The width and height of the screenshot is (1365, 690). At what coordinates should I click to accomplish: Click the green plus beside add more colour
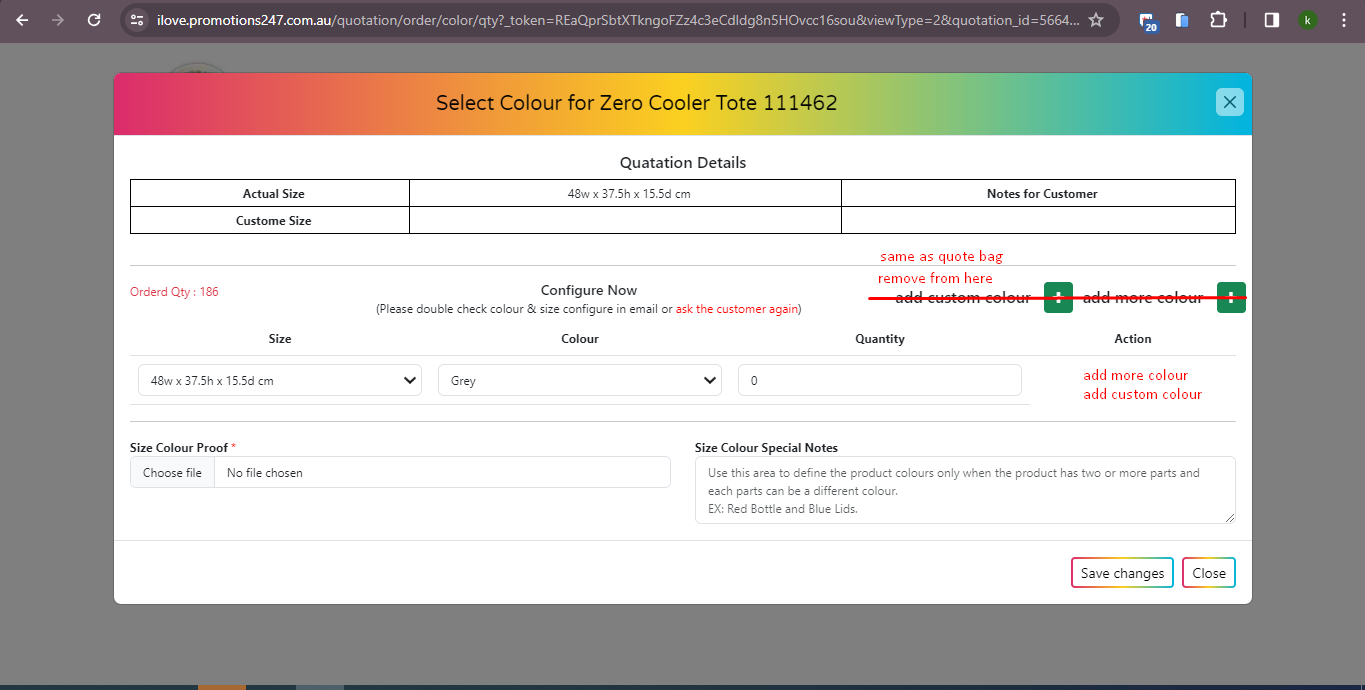pyautogui.click(x=1231, y=298)
